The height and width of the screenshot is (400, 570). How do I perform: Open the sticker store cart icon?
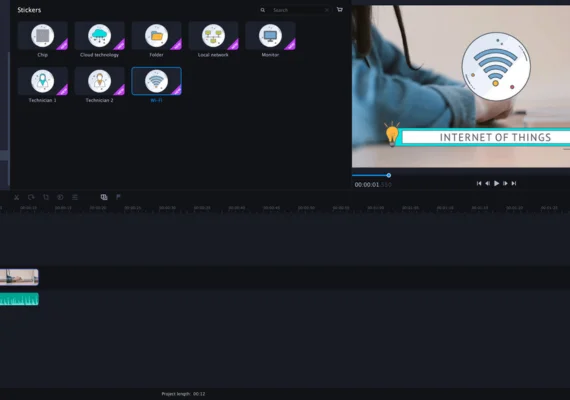340,9
